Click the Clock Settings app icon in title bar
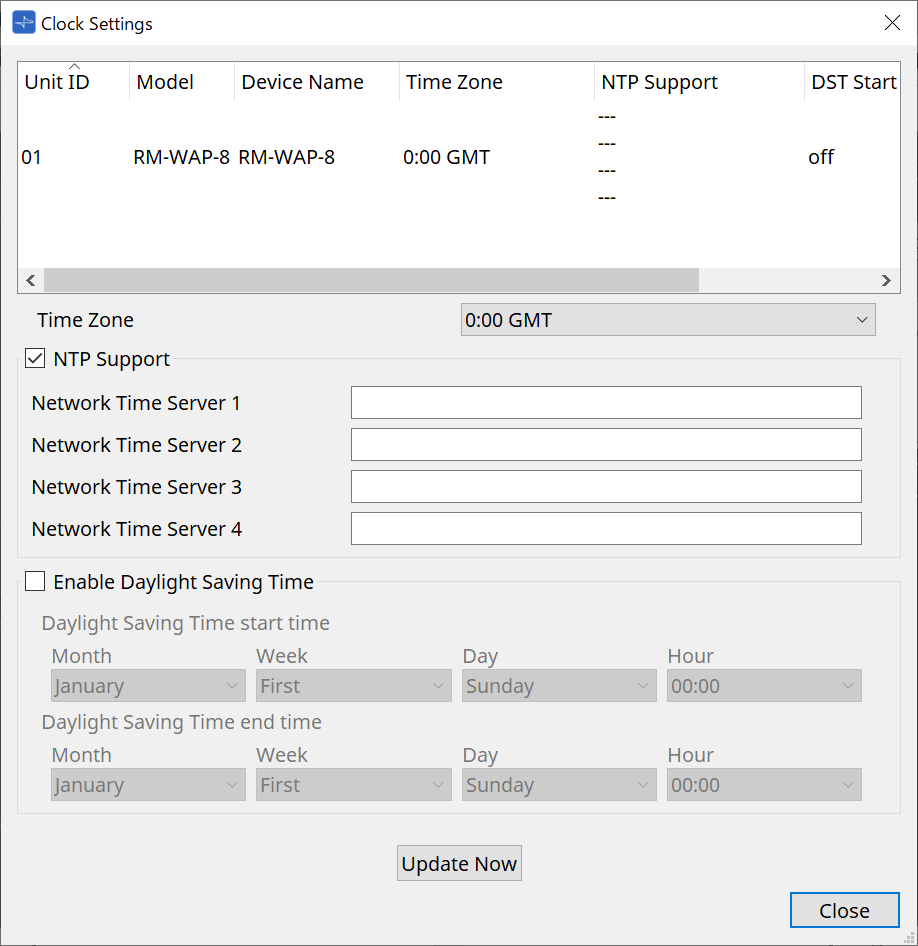 pyautogui.click(x=23, y=23)
